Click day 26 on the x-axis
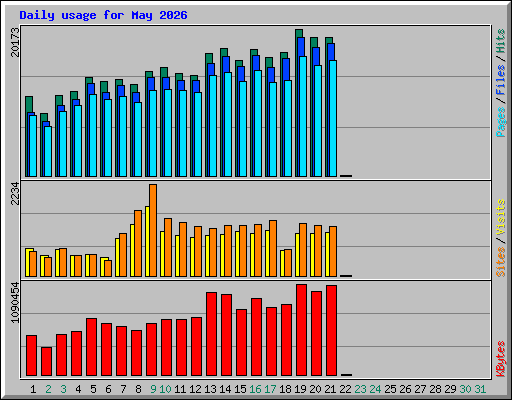 [405, 389]
